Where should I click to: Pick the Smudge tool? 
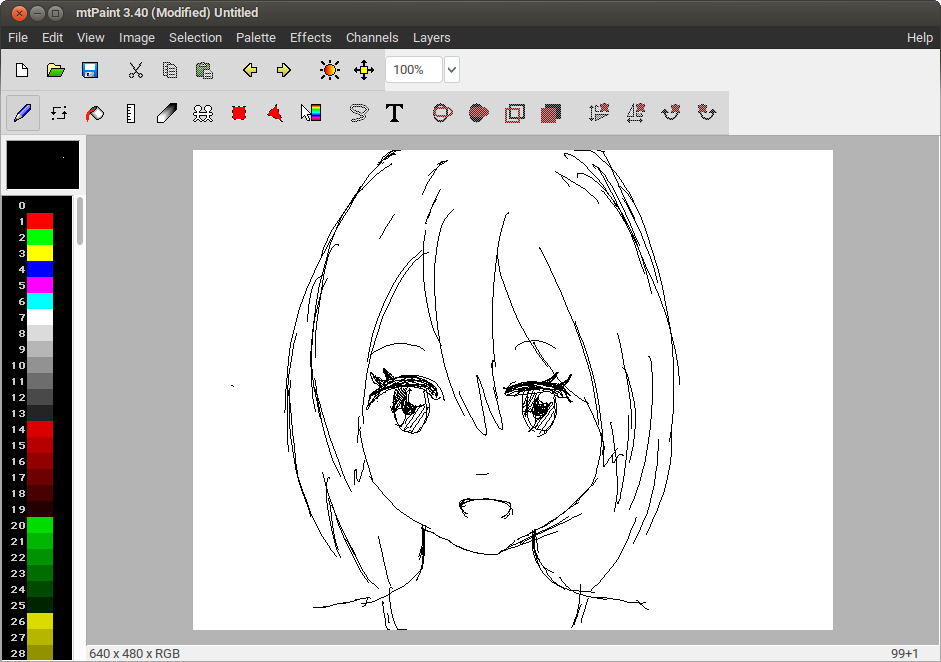166,112
